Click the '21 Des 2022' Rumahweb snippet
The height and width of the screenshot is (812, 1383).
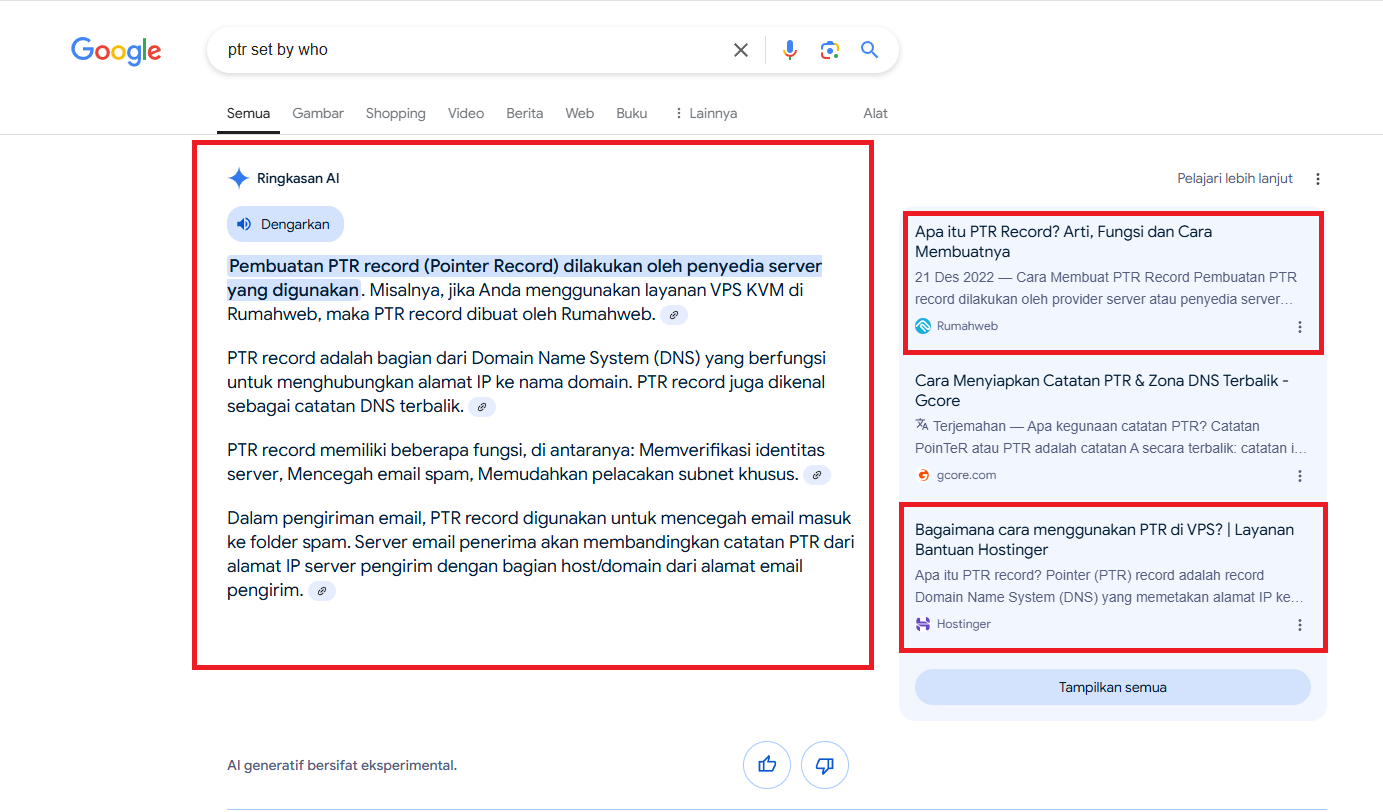pyautogui.click(x=1106, y=288)
